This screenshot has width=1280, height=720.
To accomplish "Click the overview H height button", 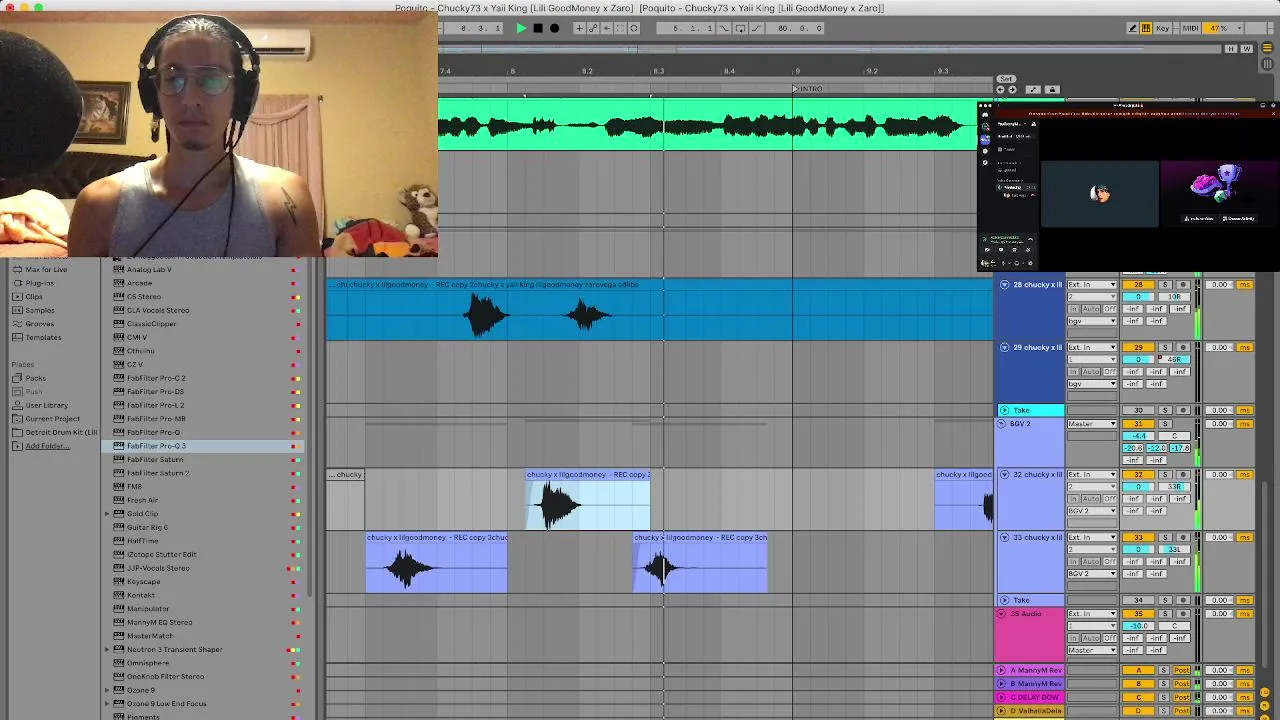I will click(x=1231, y=48).
